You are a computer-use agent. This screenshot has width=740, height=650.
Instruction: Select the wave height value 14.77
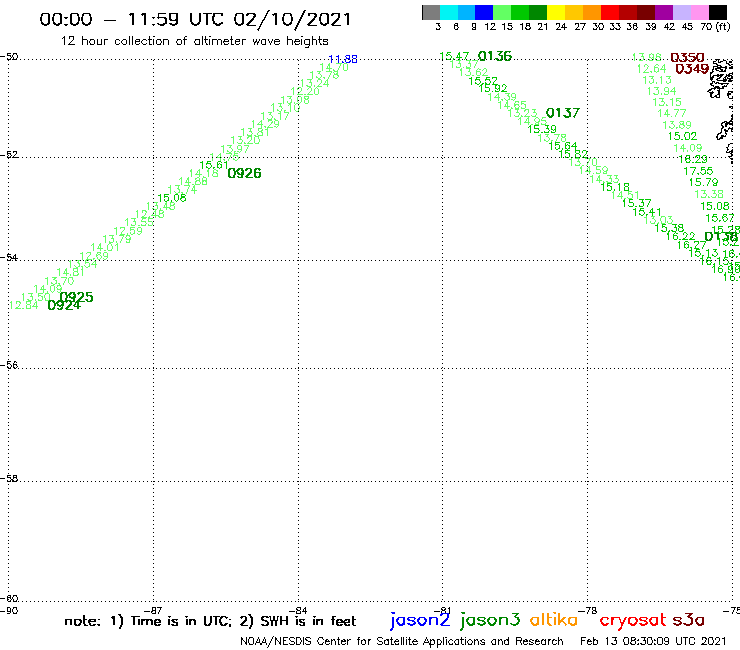click(x=672, y=113)
